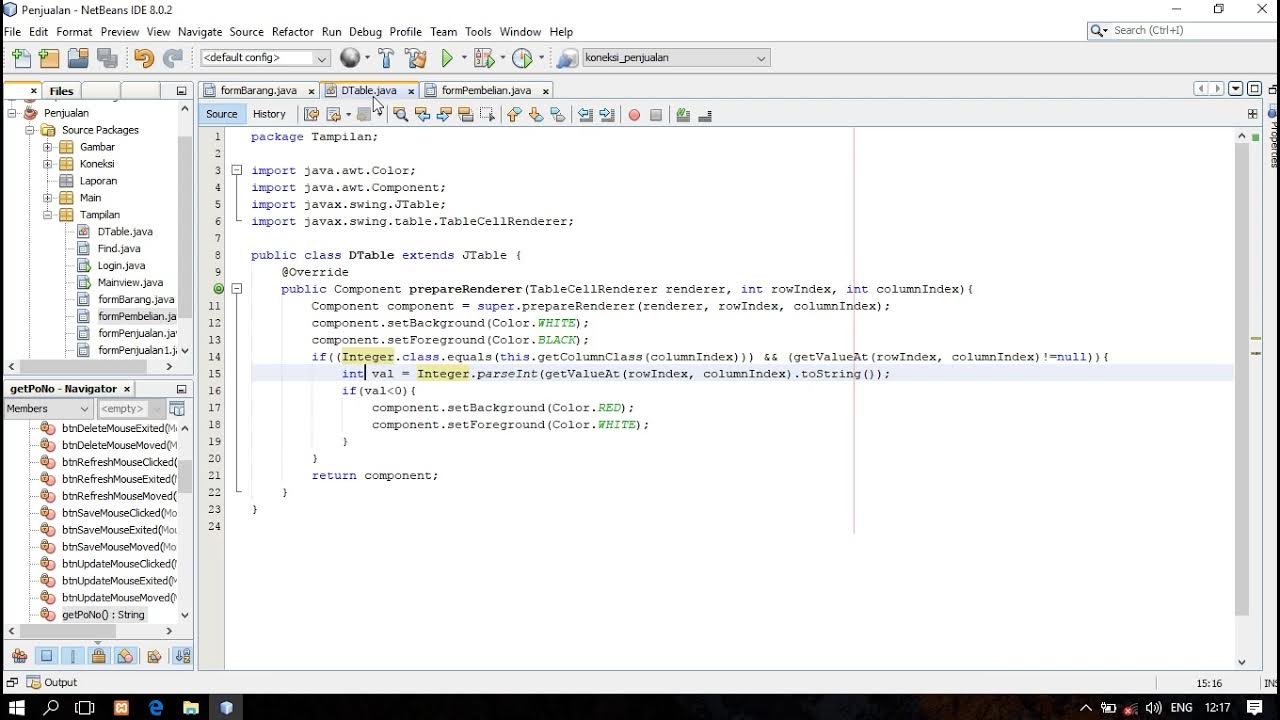Viewport: 1280px width, 720px height.
Task: Run project with green play icon
Action: coord(447,58)
